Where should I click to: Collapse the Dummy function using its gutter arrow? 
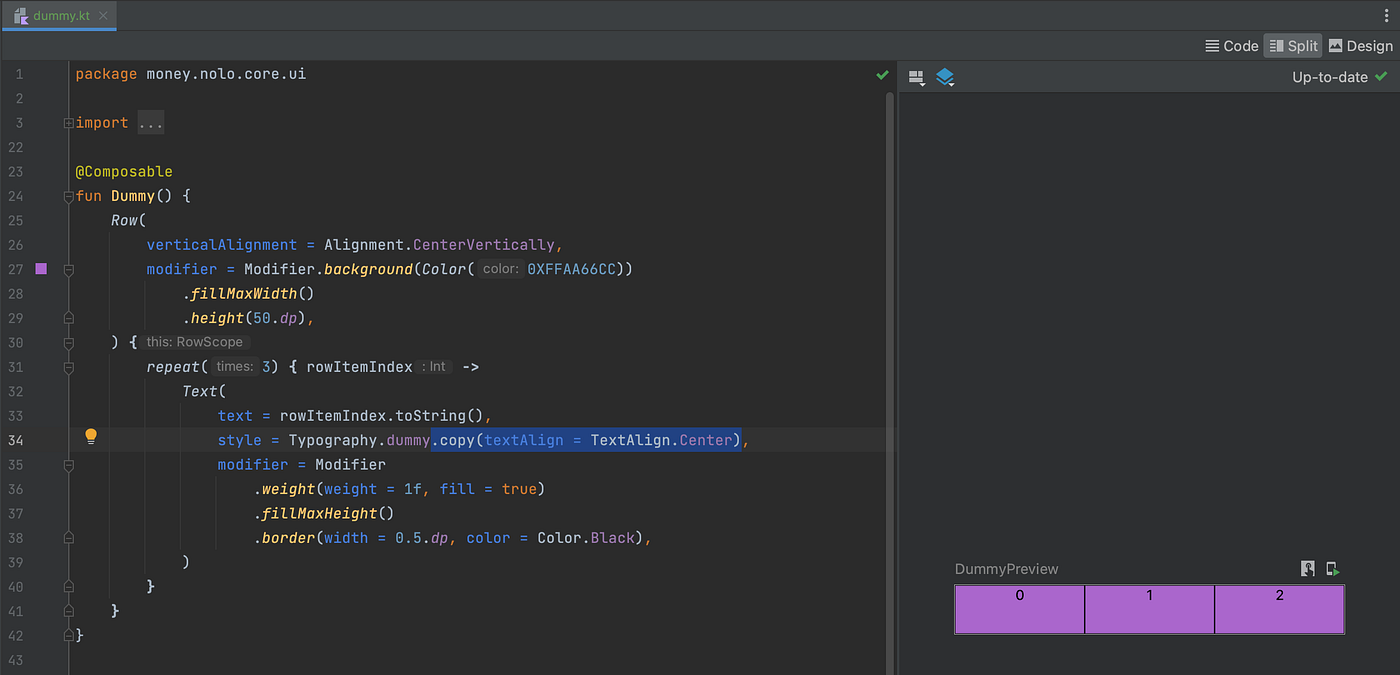coord(67,195)
